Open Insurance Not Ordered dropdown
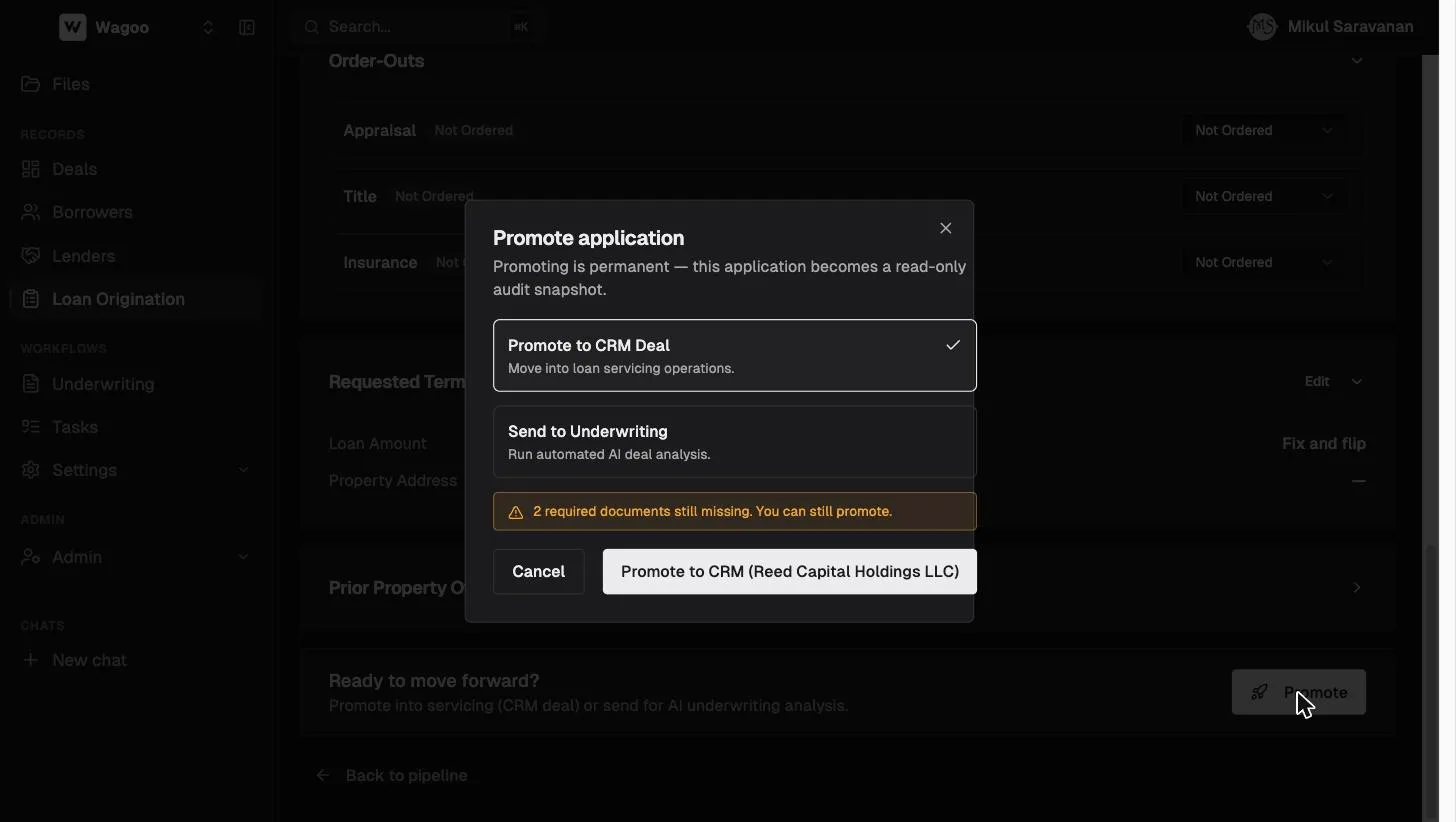This screenshot has height=822, width=1456. coord(1264,263)
